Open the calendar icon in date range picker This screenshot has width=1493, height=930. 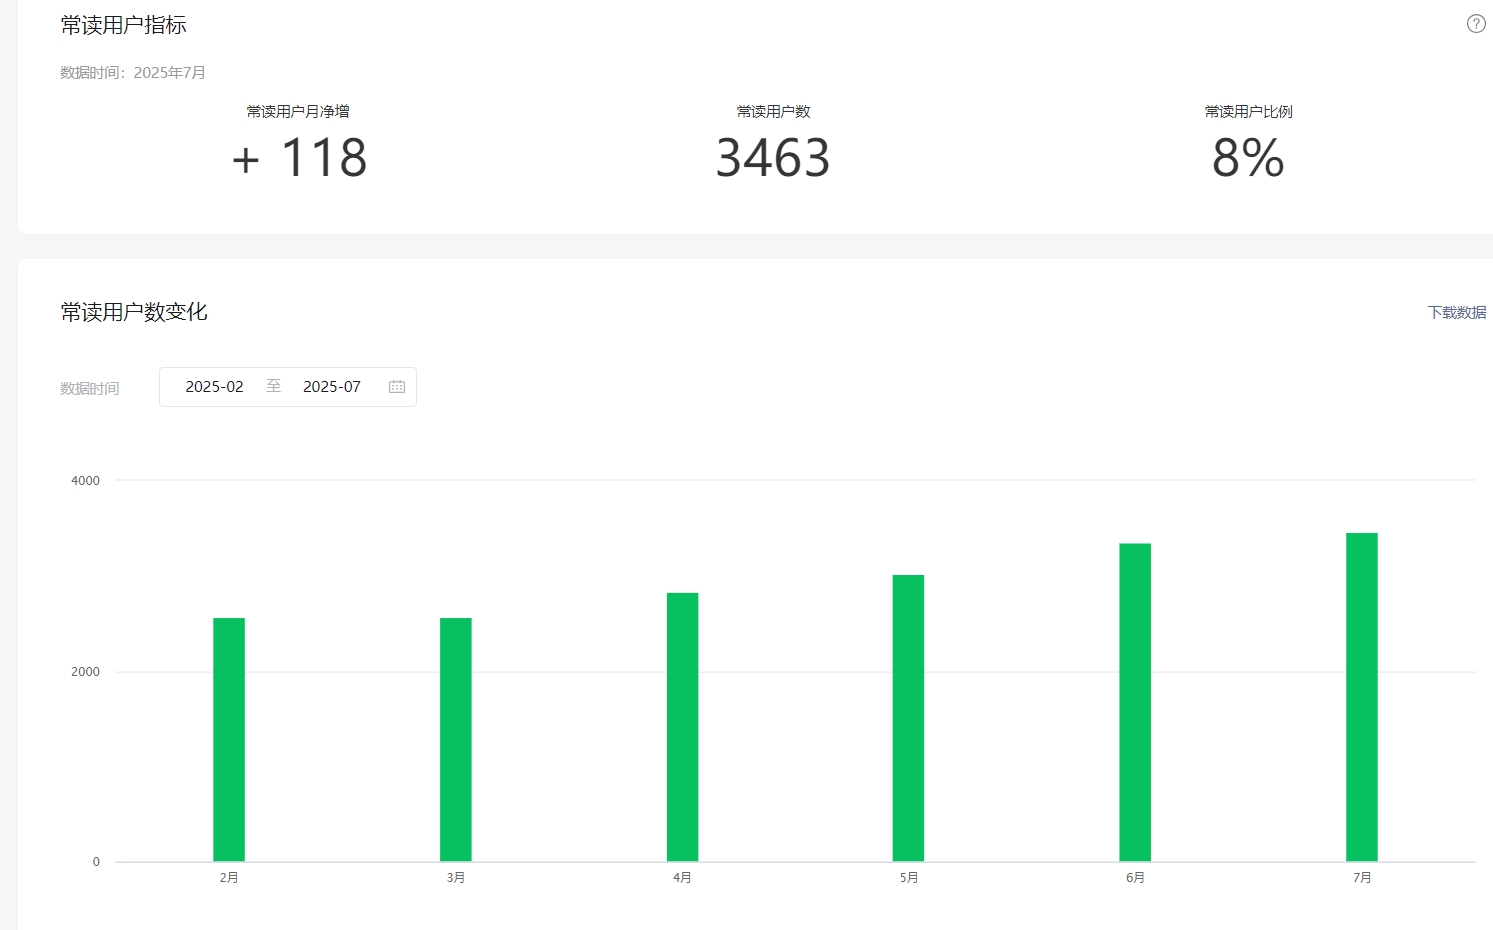tap(397, 387)
